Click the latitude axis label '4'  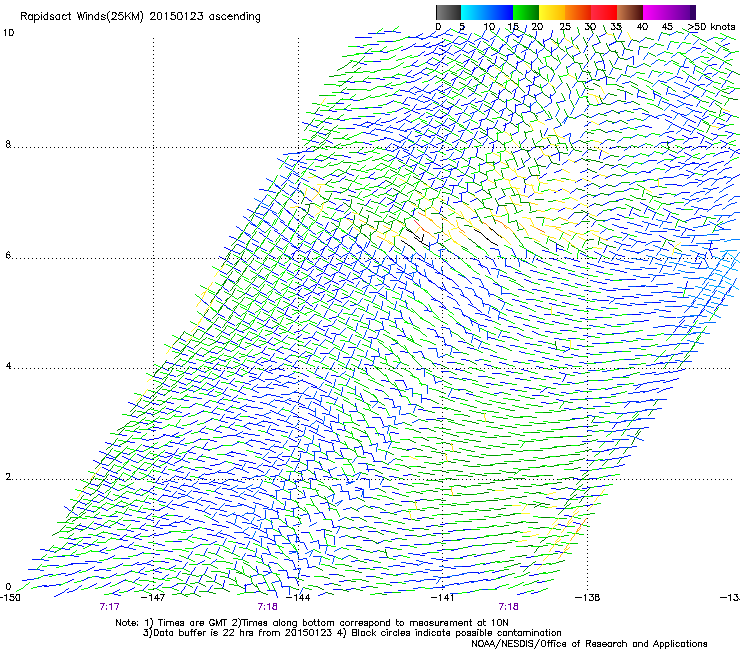tap(8, 366)
